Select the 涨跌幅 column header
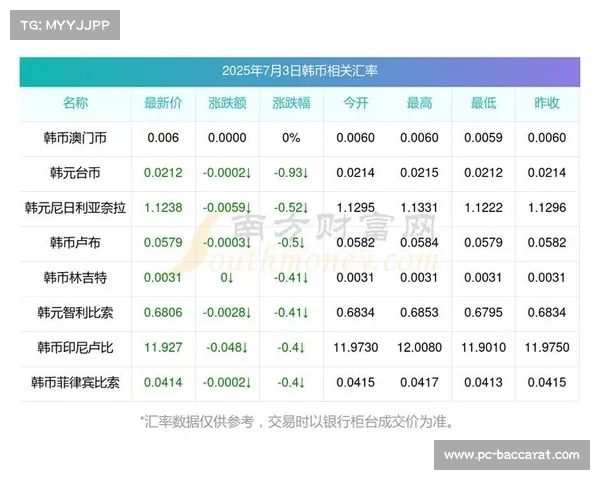This screenshot has height=480, width=600. click(x=291, y=103)
